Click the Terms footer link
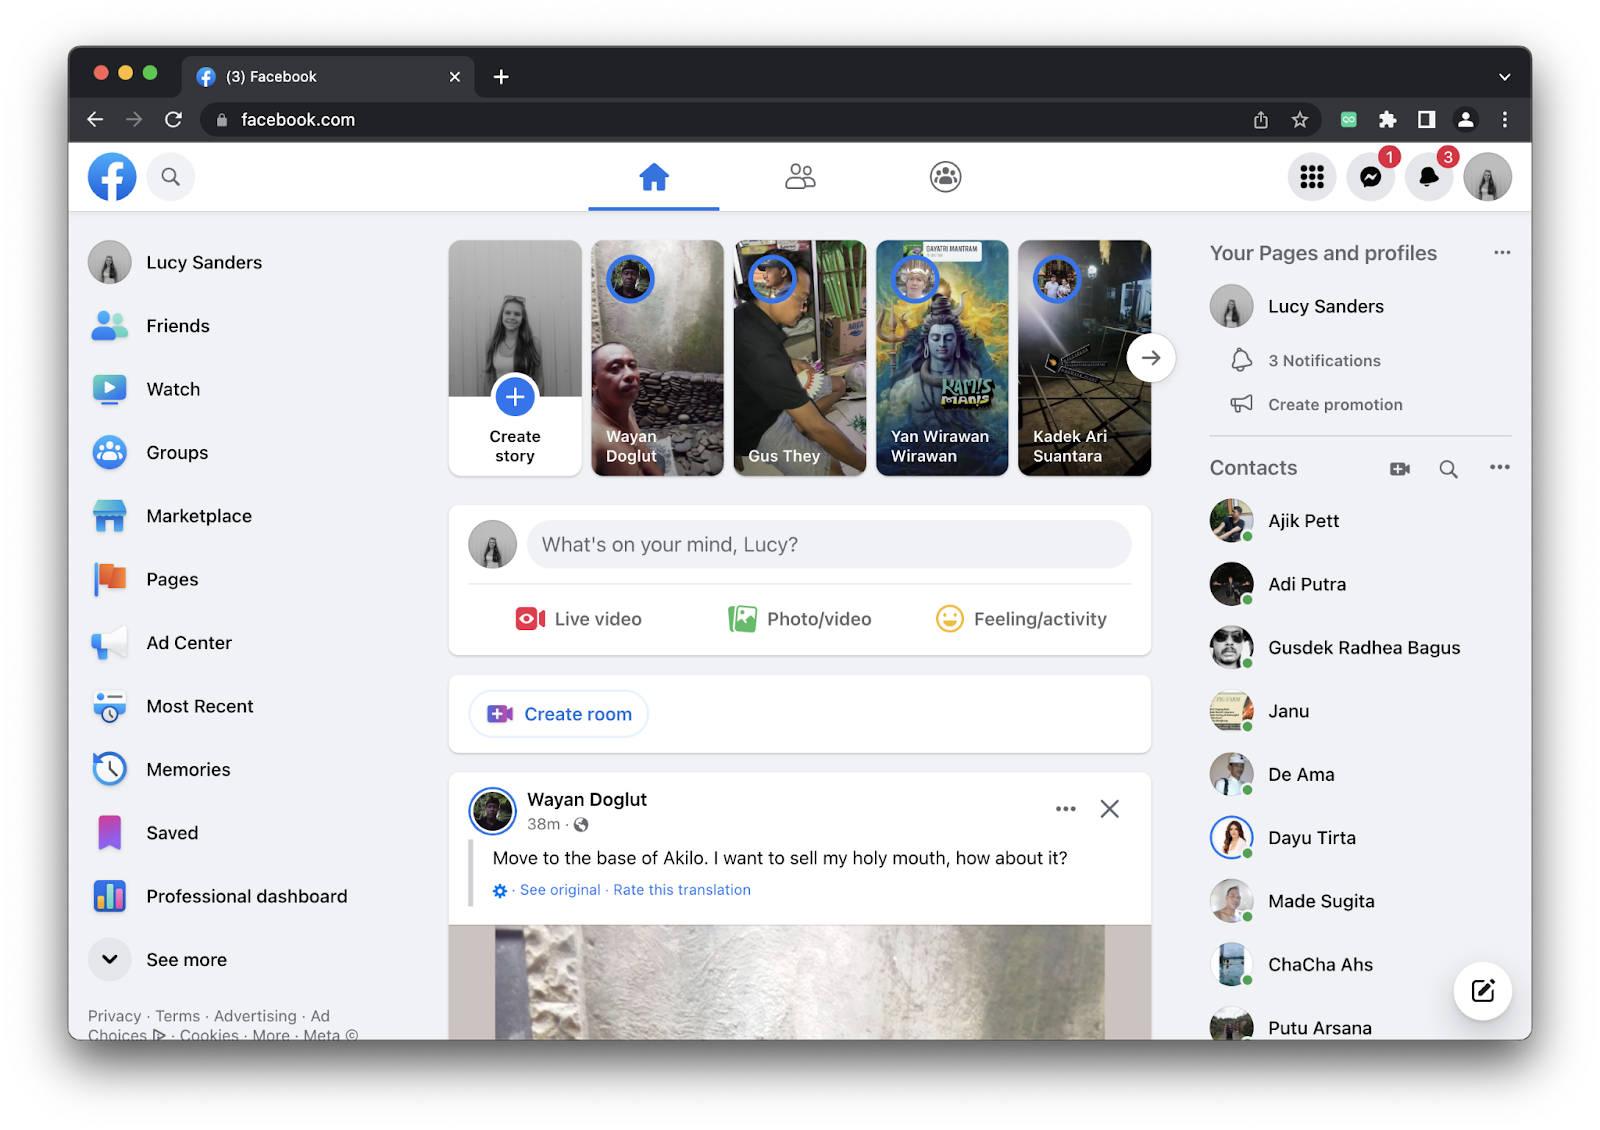1600x1130 pixels. [177, 1016]
